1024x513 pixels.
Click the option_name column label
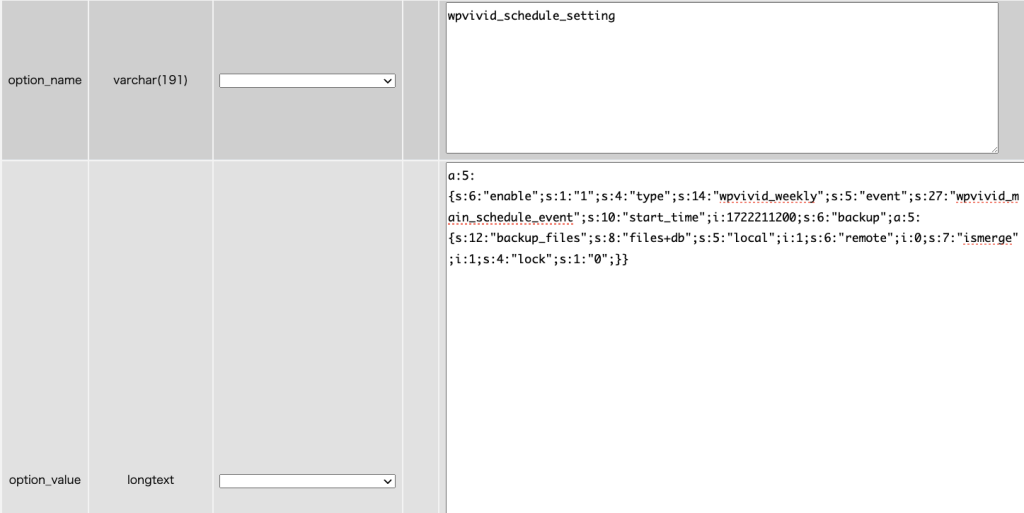(44, 80)
